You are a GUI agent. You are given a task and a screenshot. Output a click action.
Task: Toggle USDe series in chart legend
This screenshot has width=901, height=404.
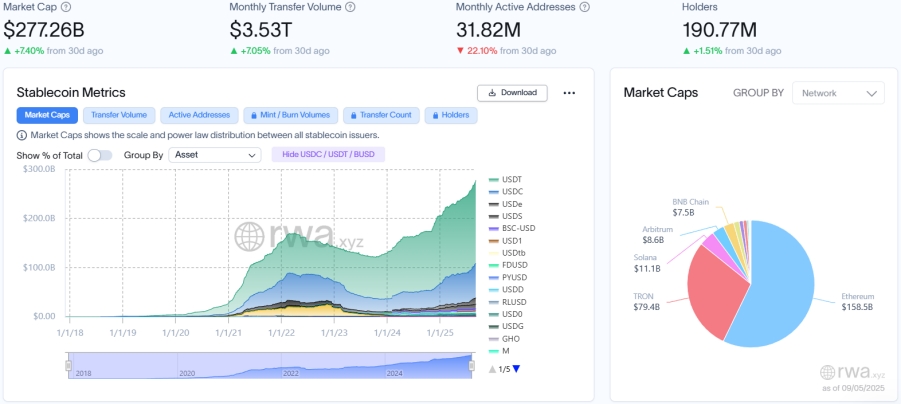pos(506,203)
